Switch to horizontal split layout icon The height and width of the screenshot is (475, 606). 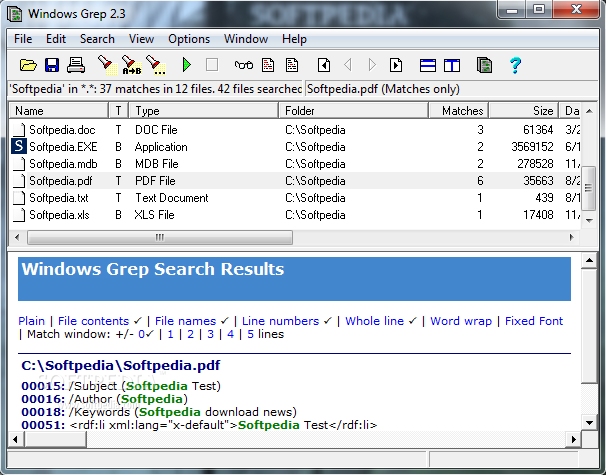point(428,65)
